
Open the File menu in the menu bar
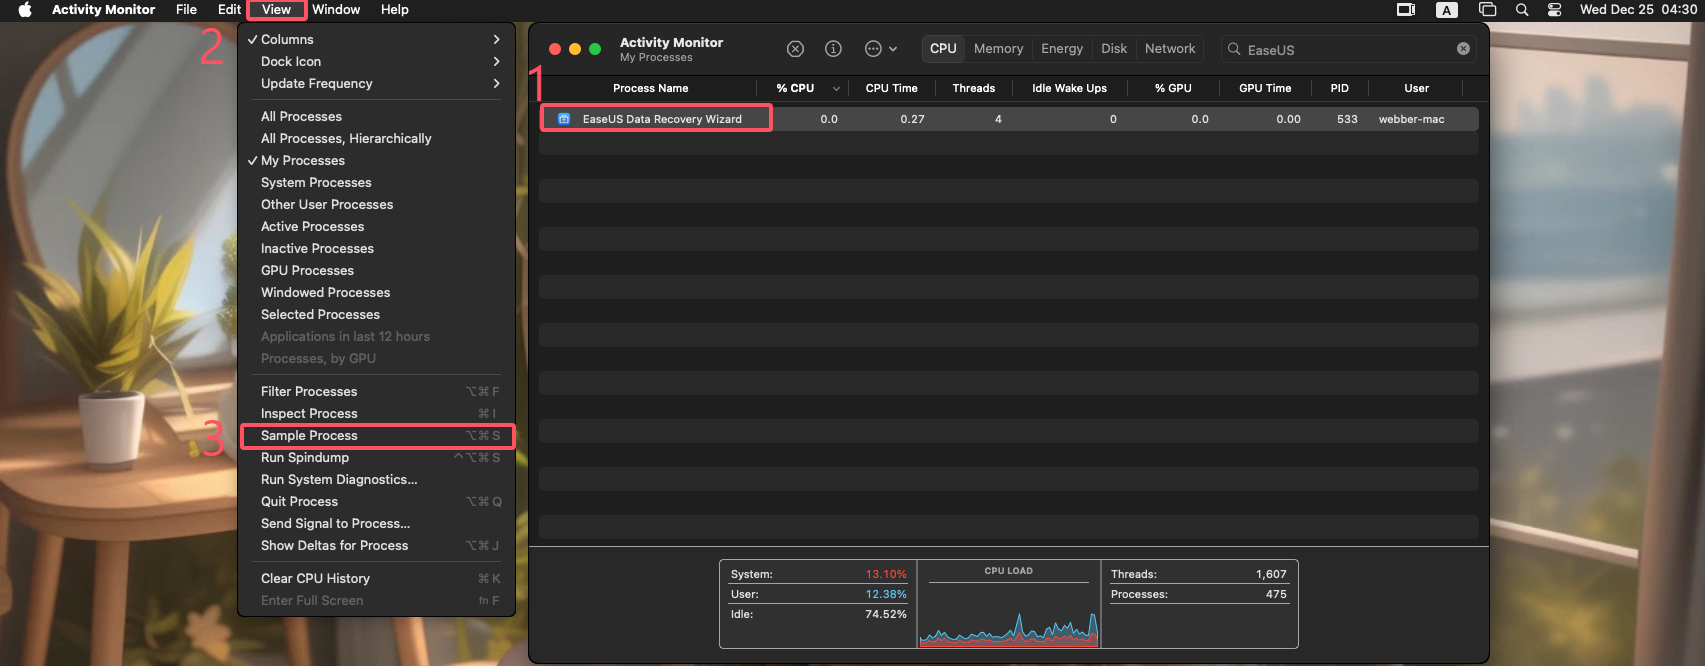[x=186, y=10]
